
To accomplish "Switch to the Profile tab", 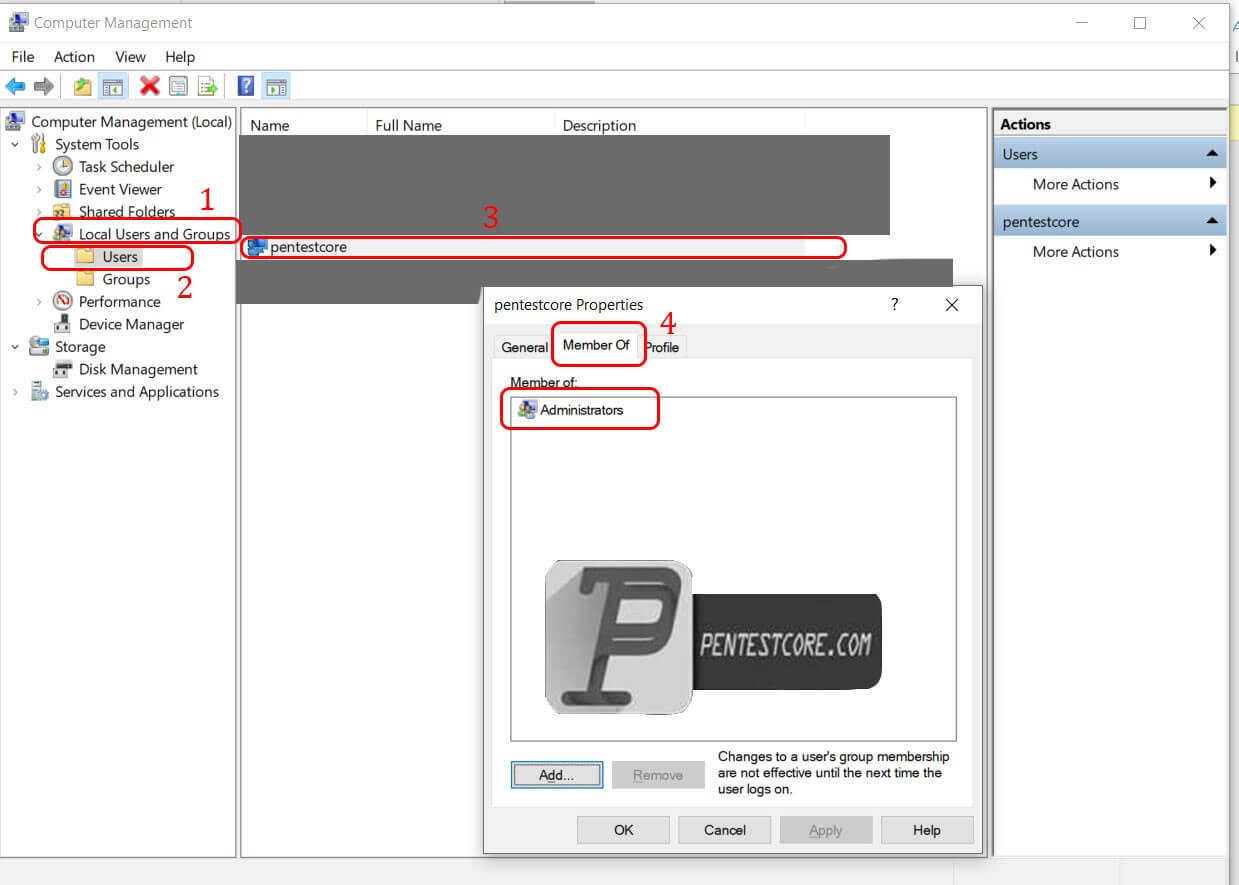I will tap(662, 347).
